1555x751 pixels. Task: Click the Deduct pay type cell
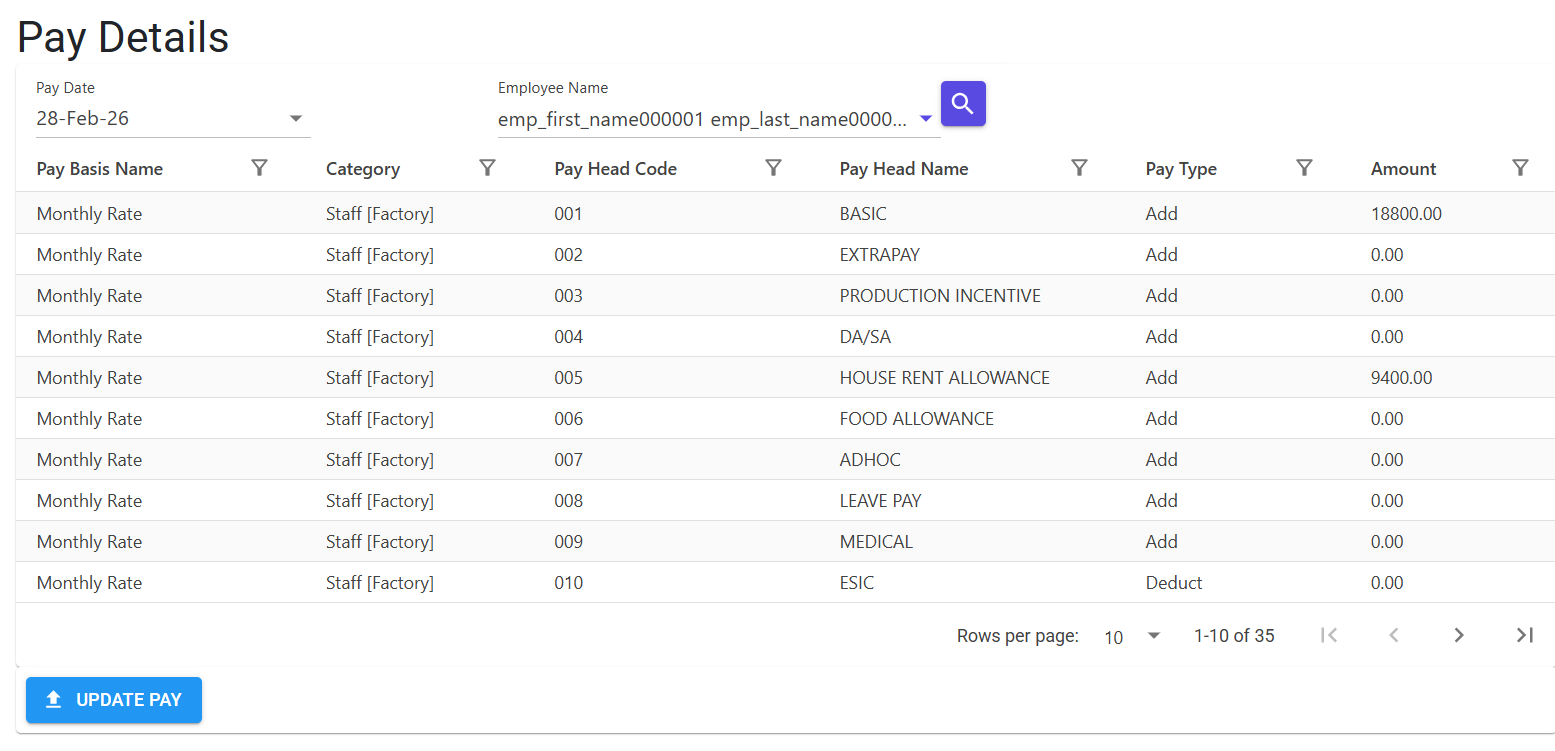coord(1174,583)
